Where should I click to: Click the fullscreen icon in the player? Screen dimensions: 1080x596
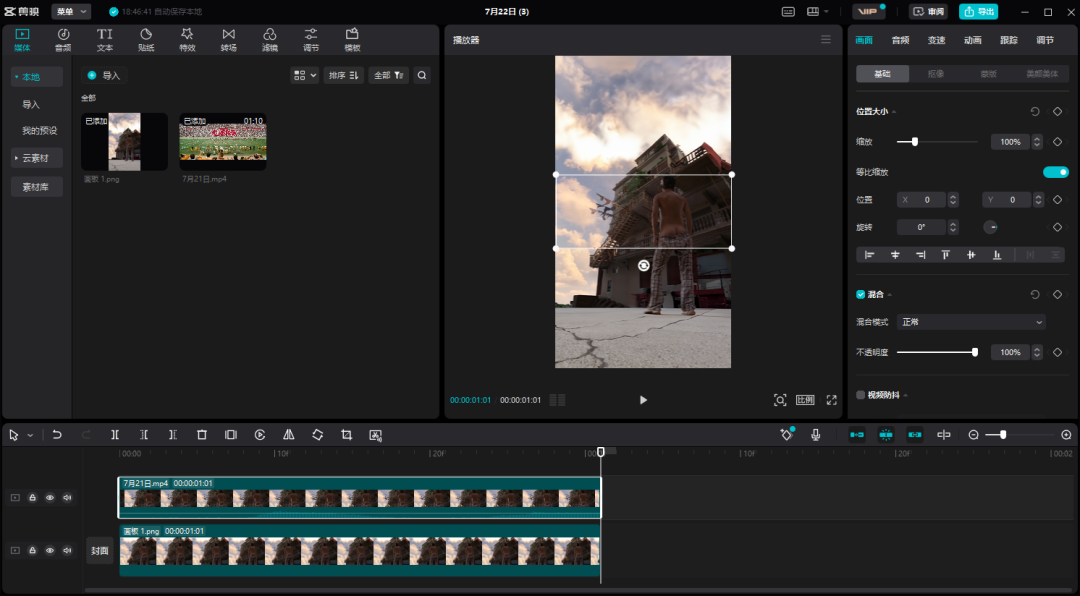(831, 400)
